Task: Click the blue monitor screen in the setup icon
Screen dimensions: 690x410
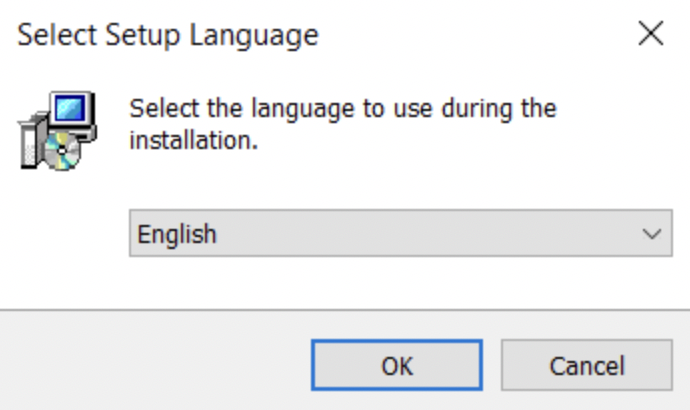Action: click(72, 109)
